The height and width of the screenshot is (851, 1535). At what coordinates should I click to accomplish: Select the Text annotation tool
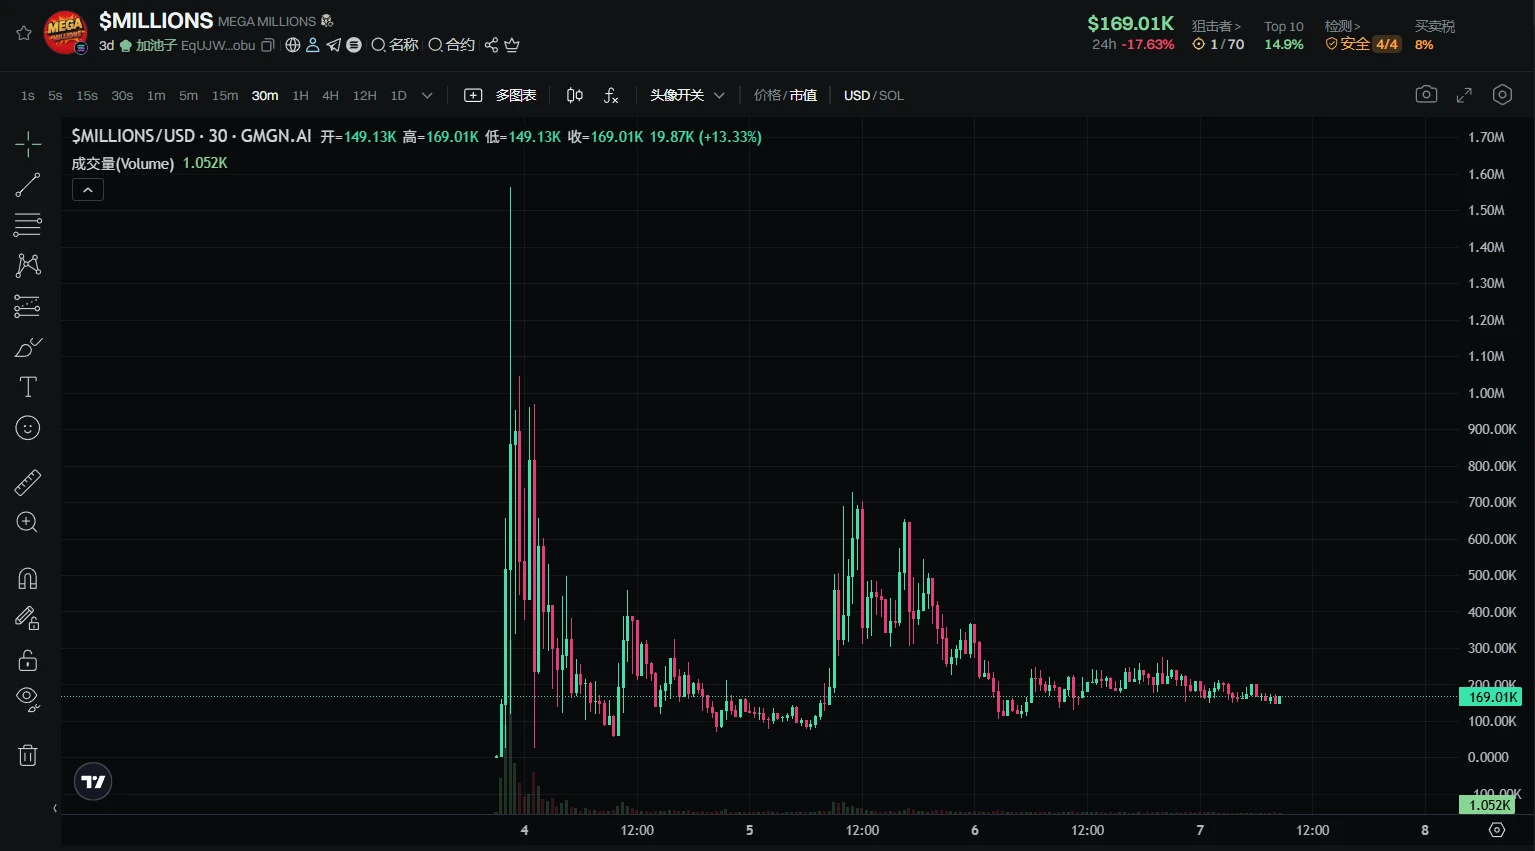(28, 387)
